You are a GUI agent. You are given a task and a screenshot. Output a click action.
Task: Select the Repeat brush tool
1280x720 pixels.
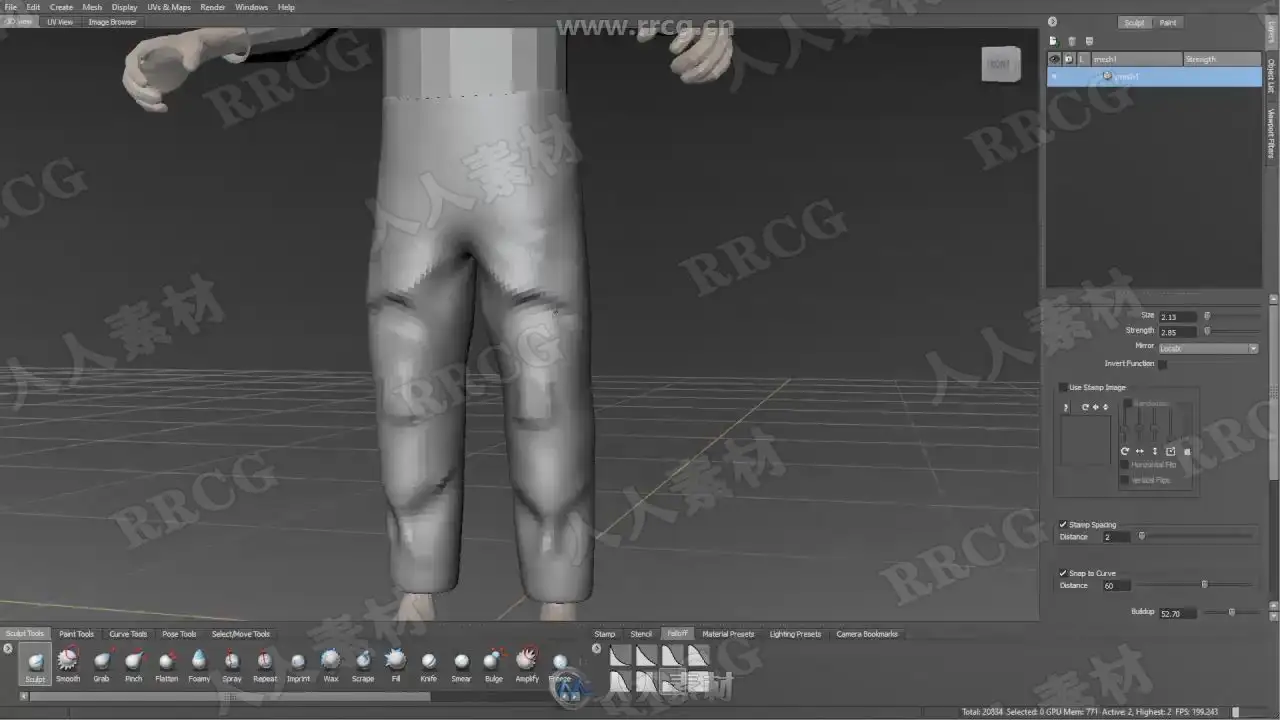[x=265, y=664]
